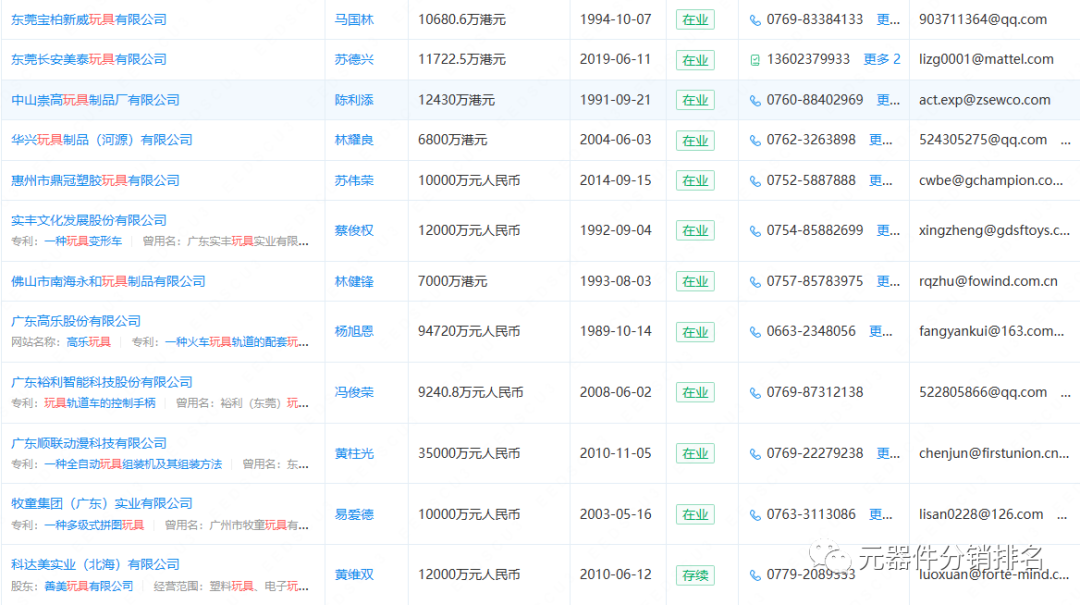Expand more phones after 0760-88402969
This screenshot has width=1080, height=605.
coord(888,100)
